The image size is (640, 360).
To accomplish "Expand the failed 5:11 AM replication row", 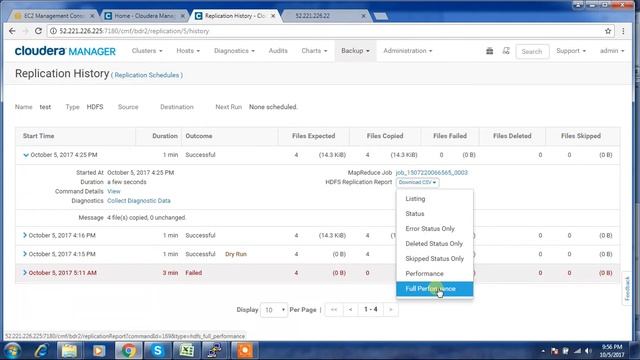I will pyautogui.click(x=25, y=273).
